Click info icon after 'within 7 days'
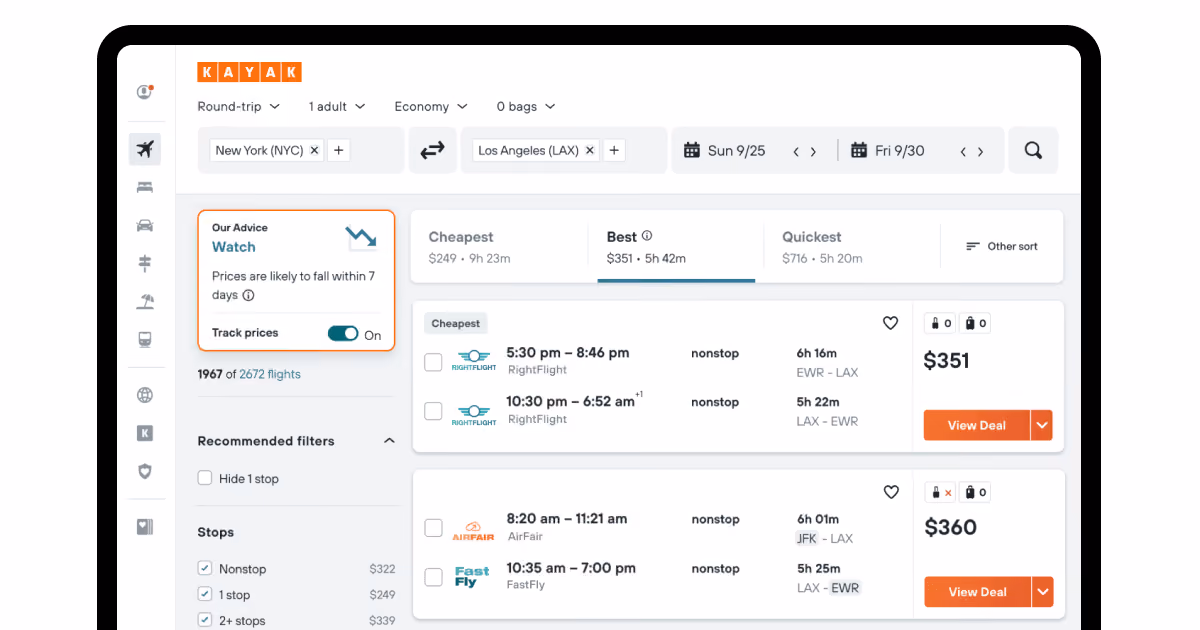 pos(248,295)
